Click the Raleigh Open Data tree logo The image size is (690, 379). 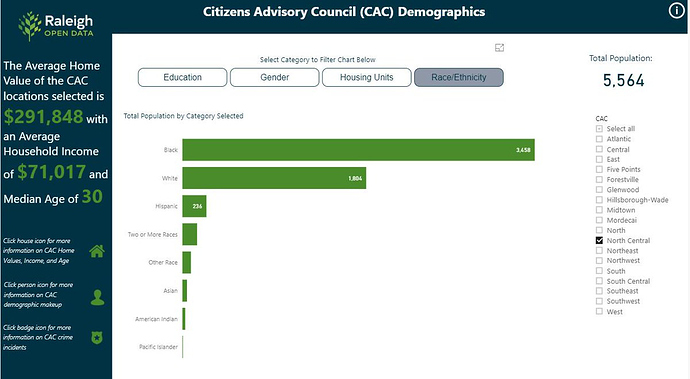(x=29, y=26)
